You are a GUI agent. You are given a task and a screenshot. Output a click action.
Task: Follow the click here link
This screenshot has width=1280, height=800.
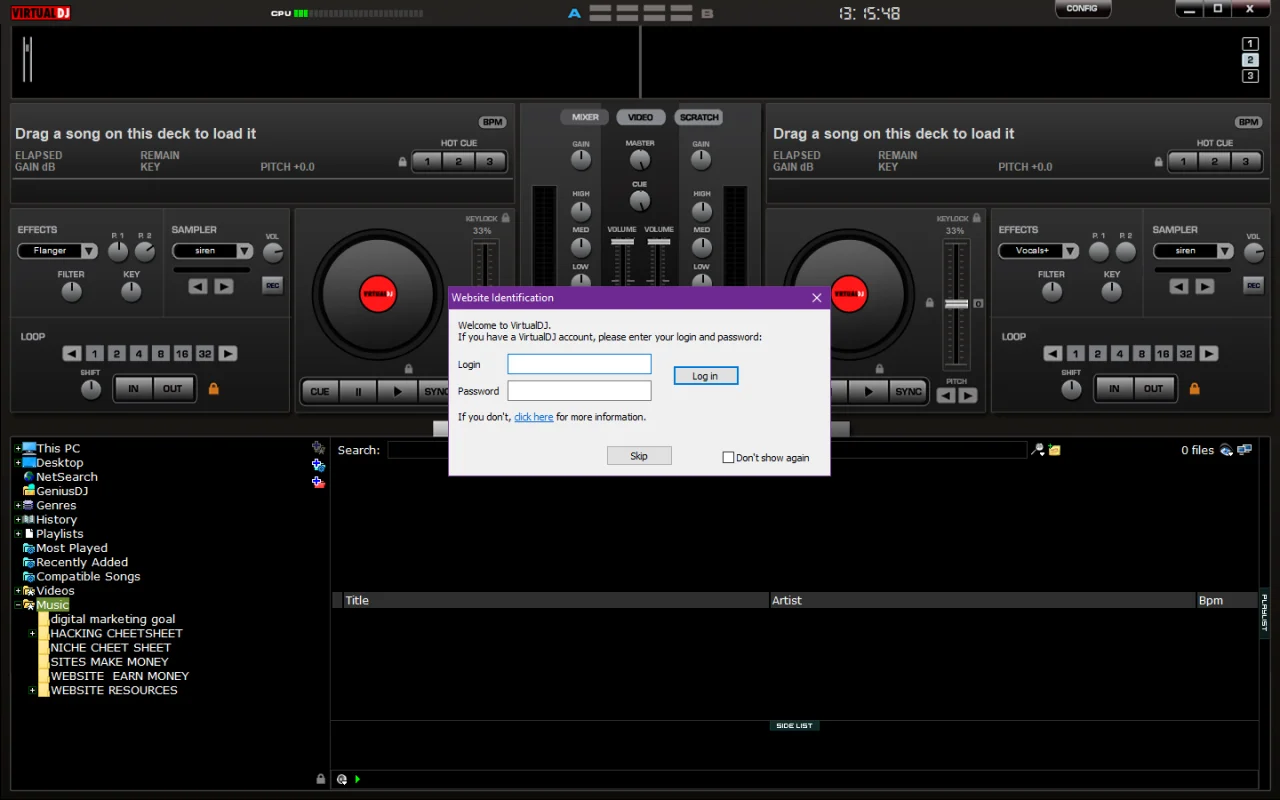point(533,417)
